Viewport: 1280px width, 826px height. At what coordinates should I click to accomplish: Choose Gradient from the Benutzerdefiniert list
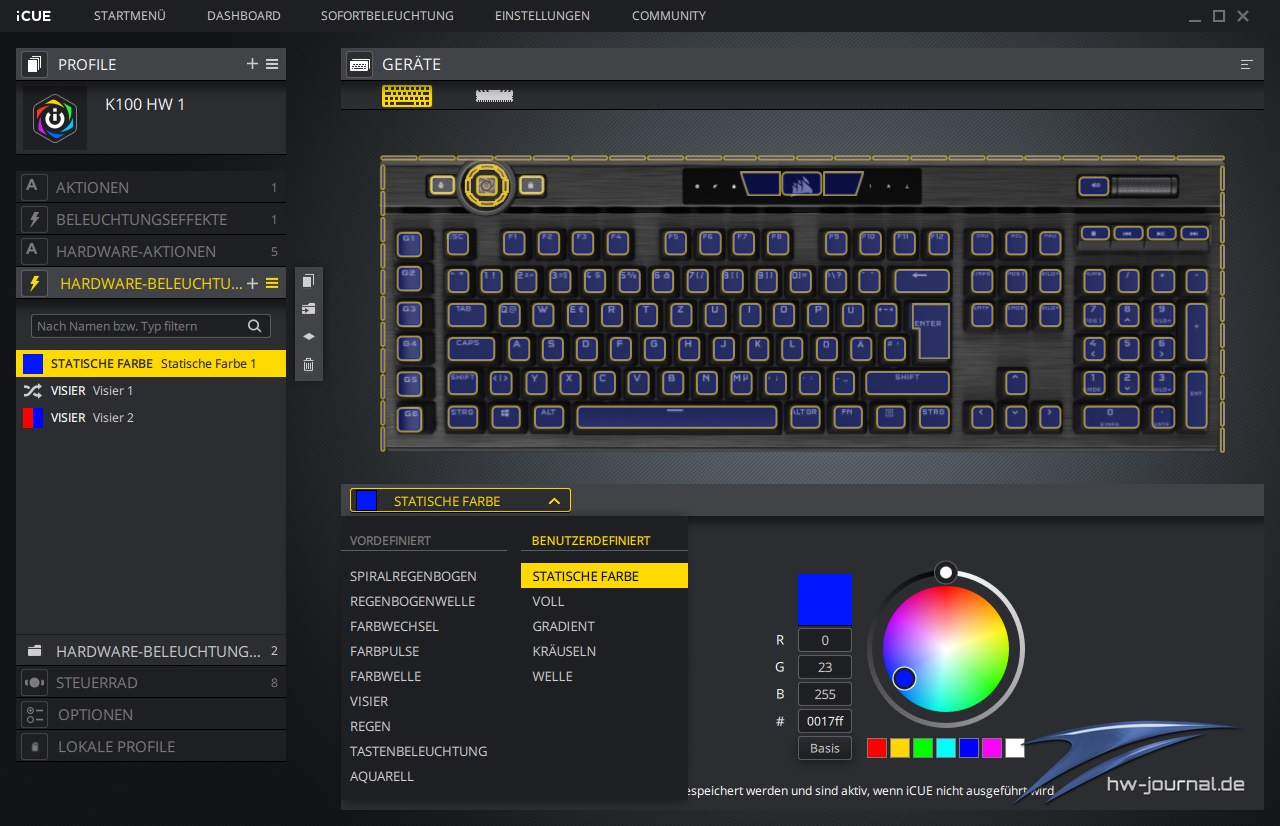[x=563, y=626]
